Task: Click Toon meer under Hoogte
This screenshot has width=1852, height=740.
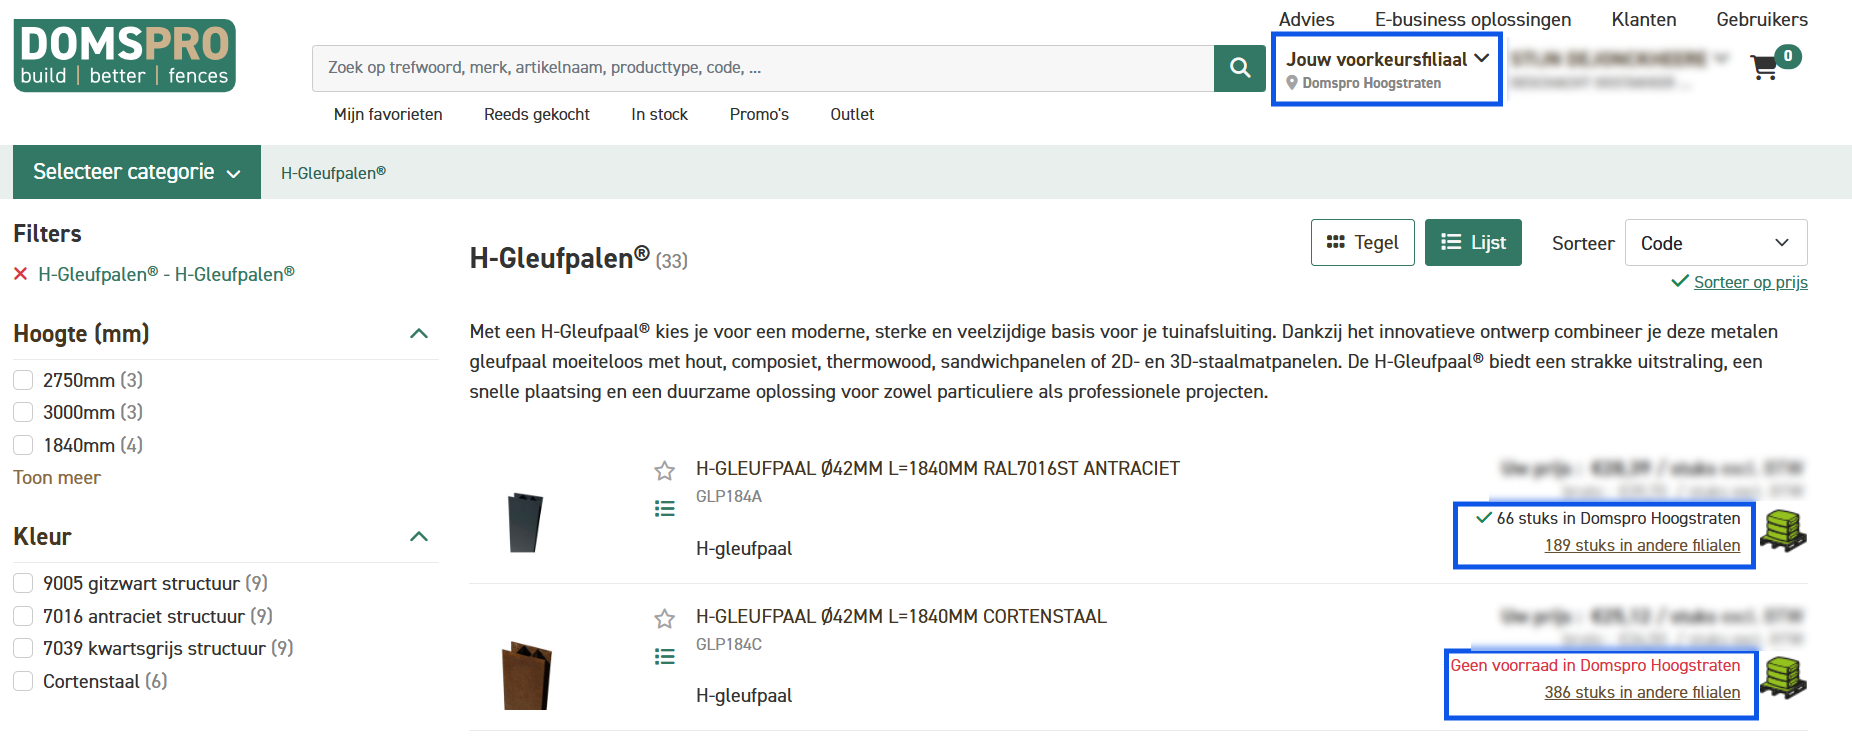Action: pos(57,478)
